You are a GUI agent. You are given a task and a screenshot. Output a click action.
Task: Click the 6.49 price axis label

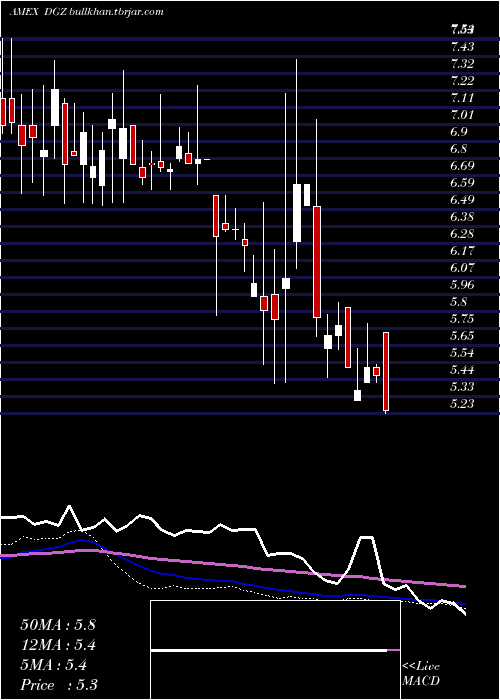[462, 200]
